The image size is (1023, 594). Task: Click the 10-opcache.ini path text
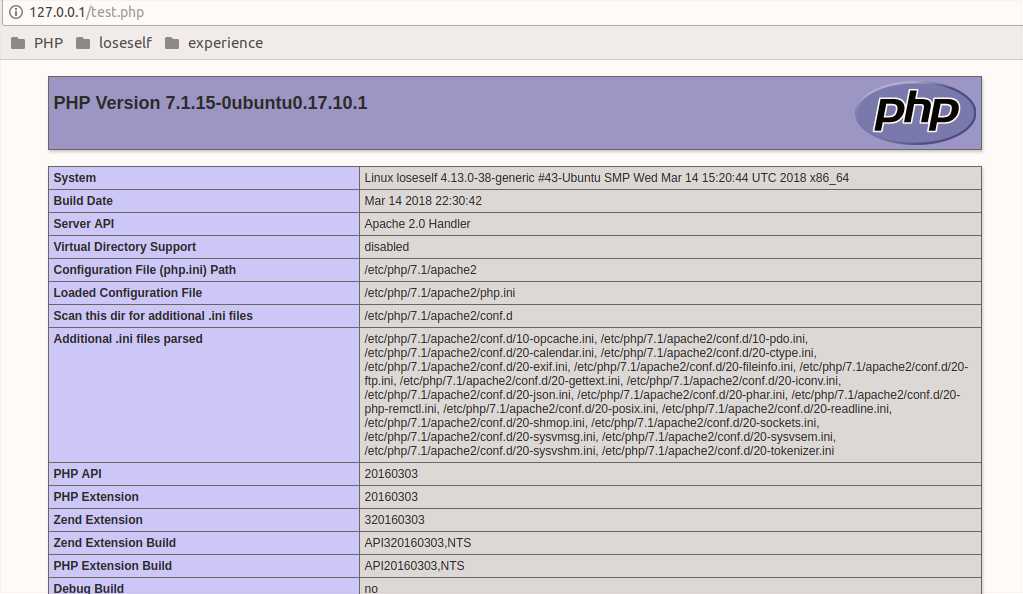coord(480,339)
